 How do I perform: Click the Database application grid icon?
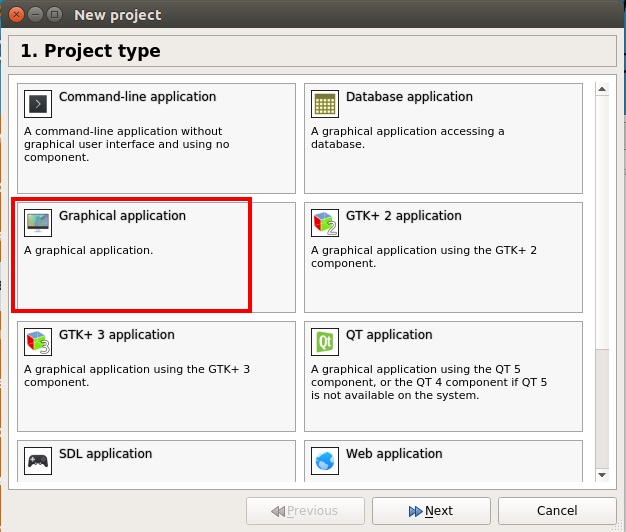(x=325, y=104)
